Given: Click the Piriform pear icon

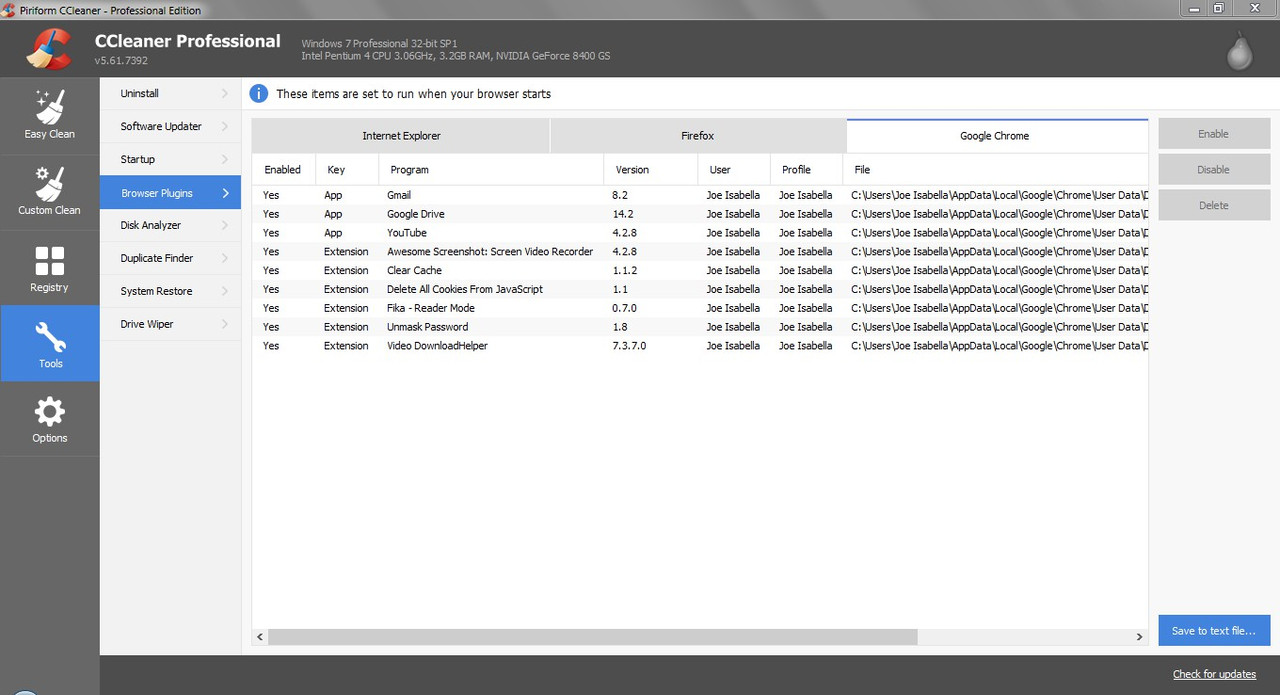Looking at the screenshot, I should click(1239, 50).
